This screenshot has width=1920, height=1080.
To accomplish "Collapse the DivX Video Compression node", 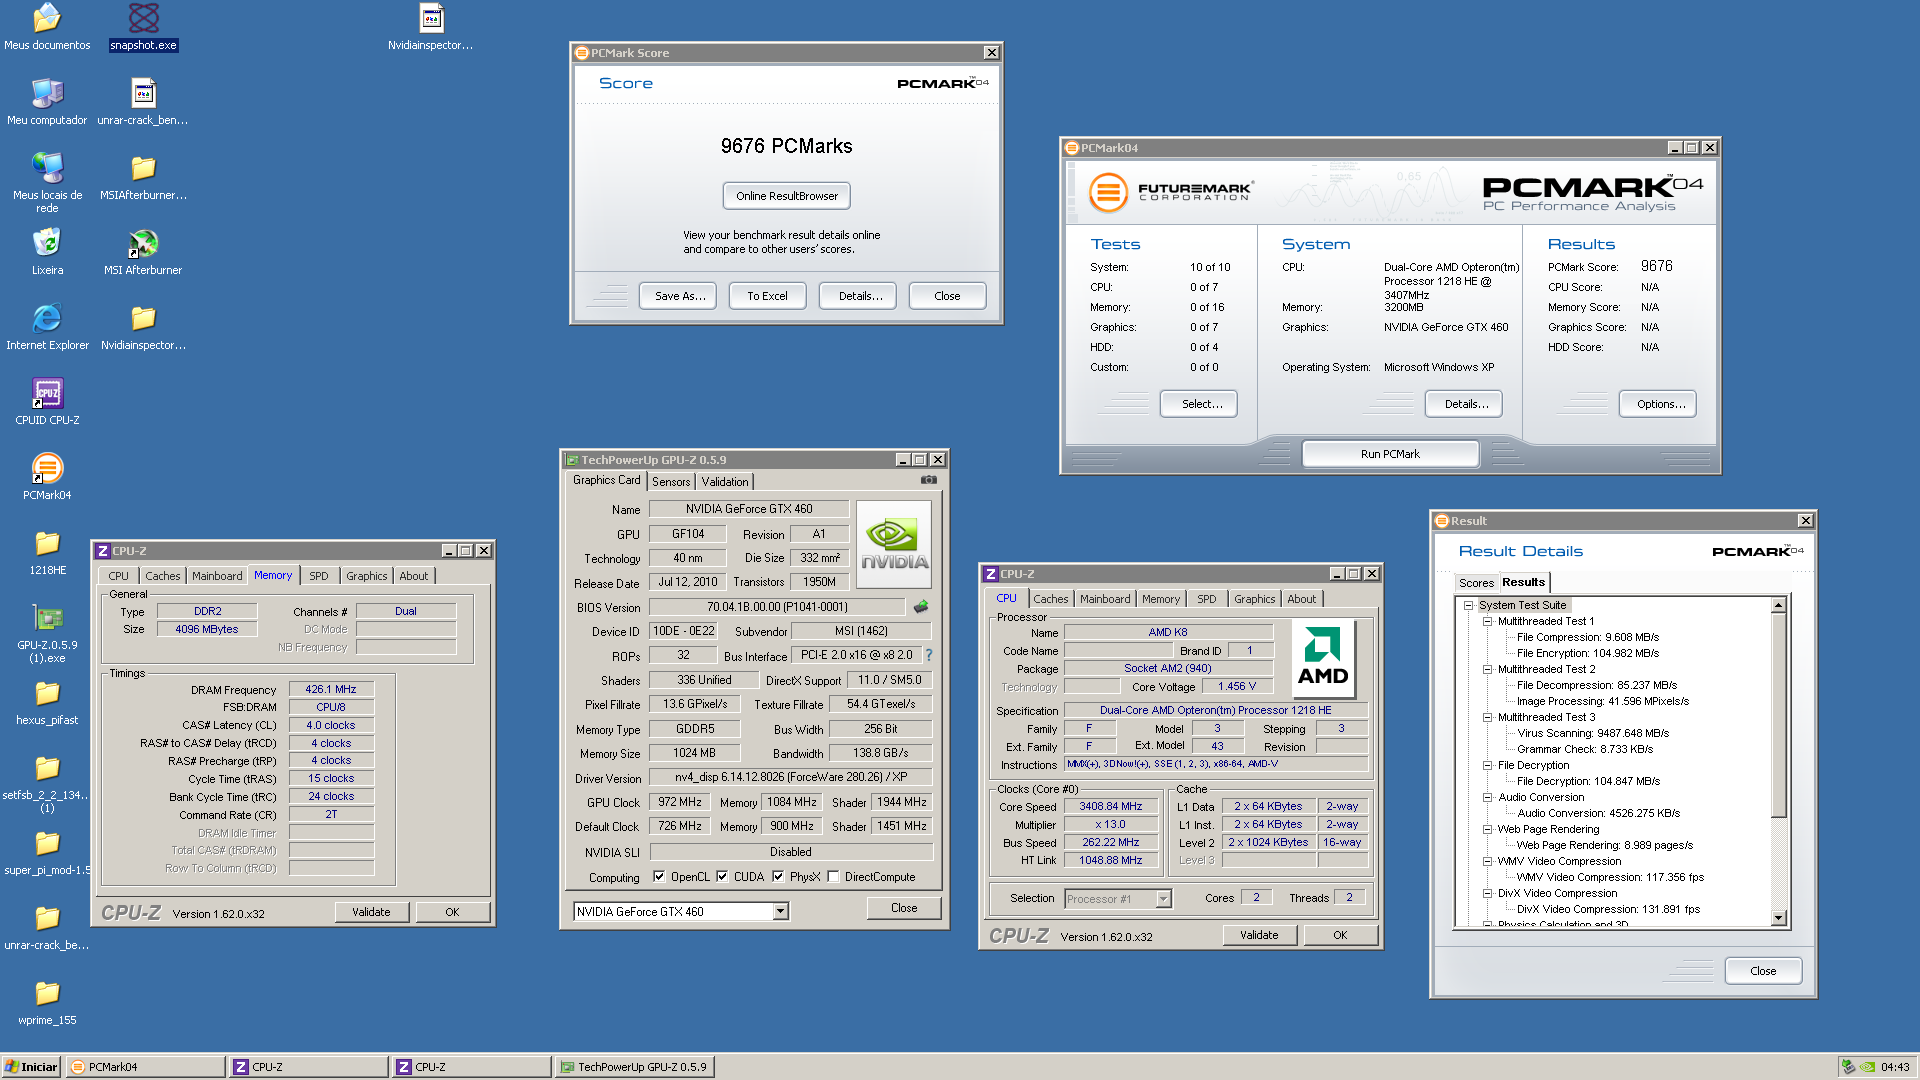I will pyautogui.click(x=1487, y=893).
